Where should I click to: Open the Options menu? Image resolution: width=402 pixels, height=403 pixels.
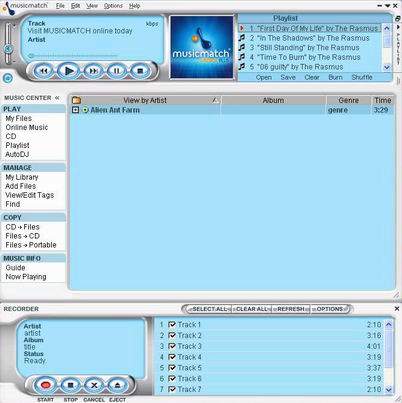(x=113, y=6)
